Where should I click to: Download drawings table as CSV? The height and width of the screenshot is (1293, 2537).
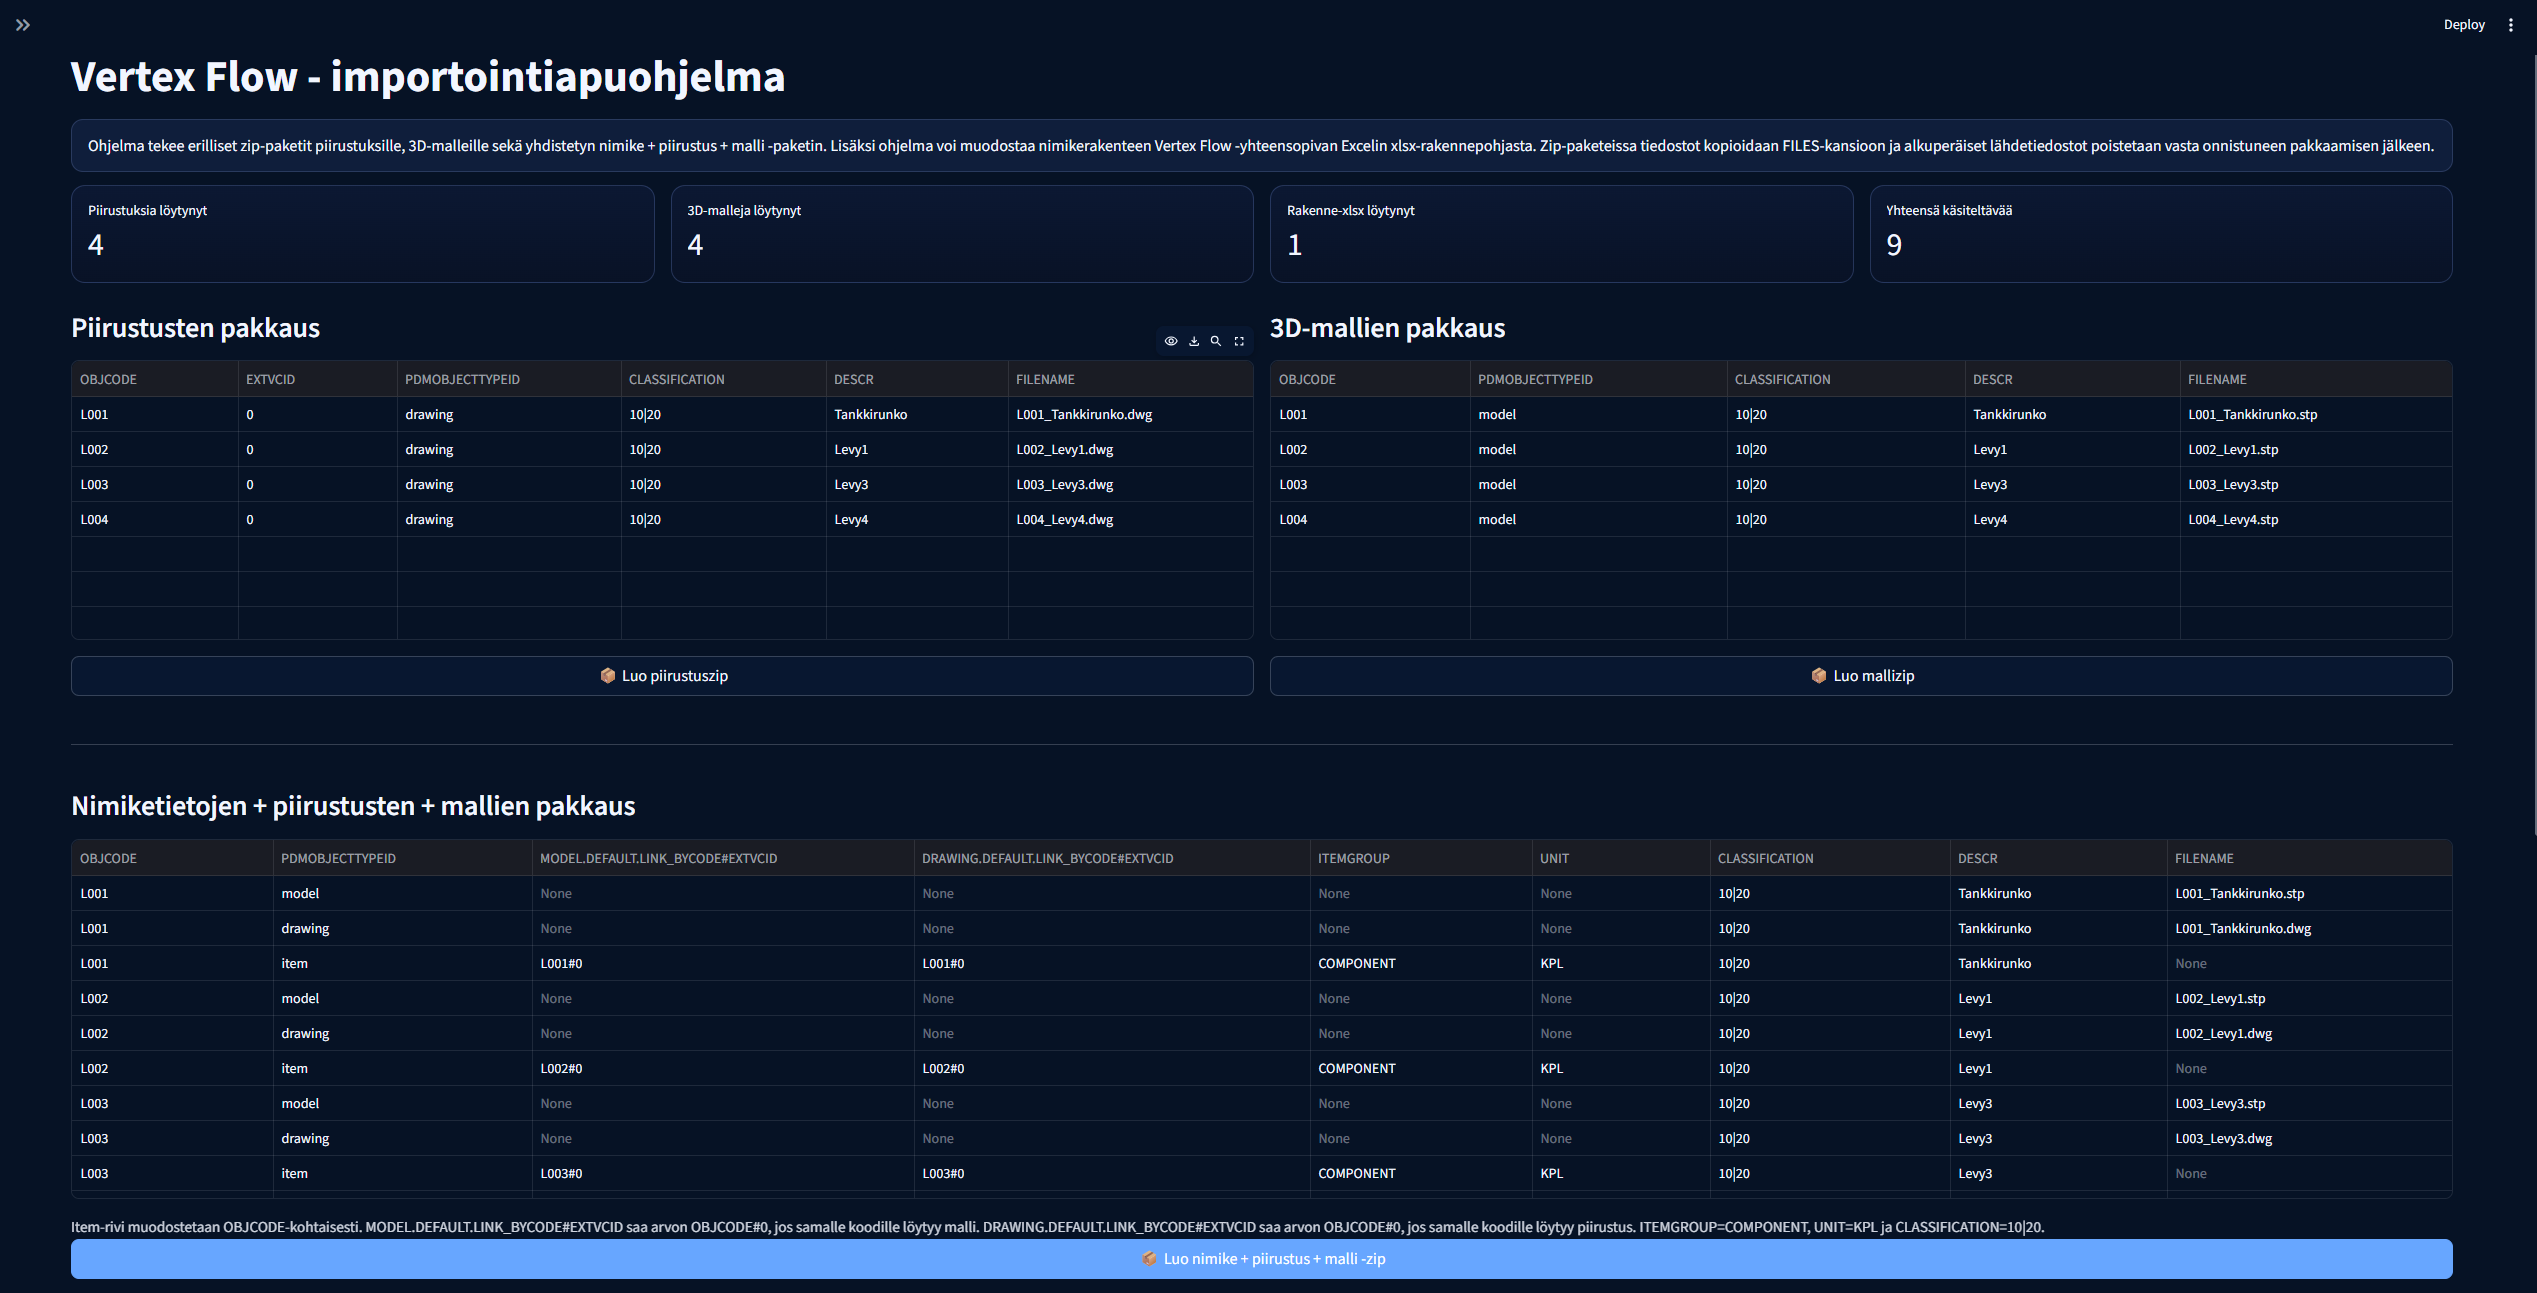1193,341
